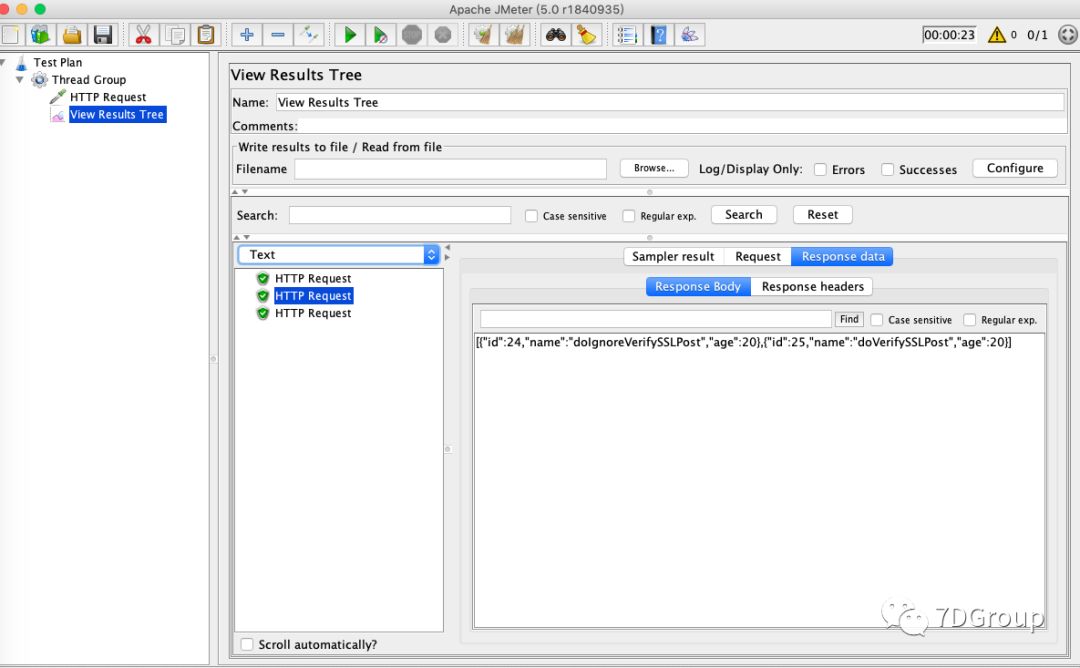
Task: Click the Search text field
Action: click(x=400, y=215)
